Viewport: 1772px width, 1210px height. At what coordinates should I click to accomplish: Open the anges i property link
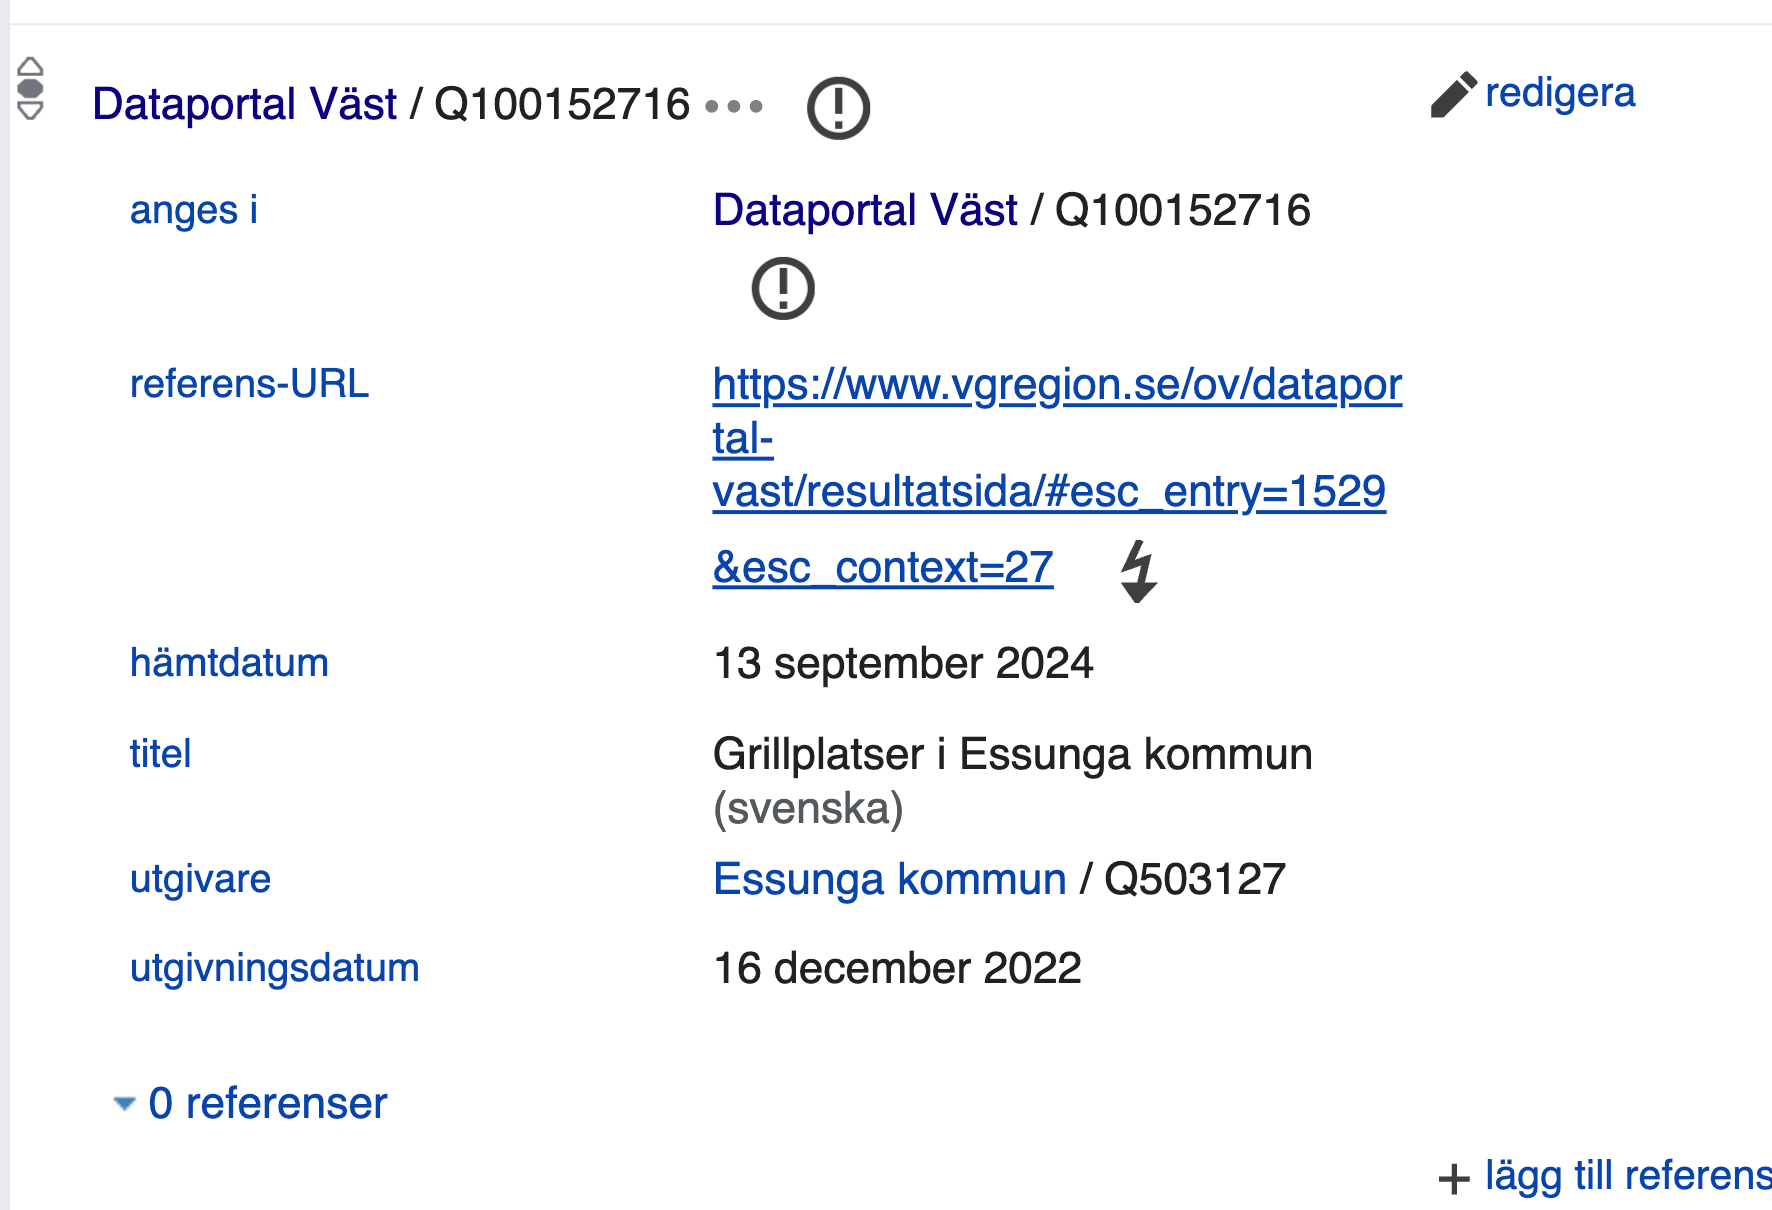pos(194,210)
